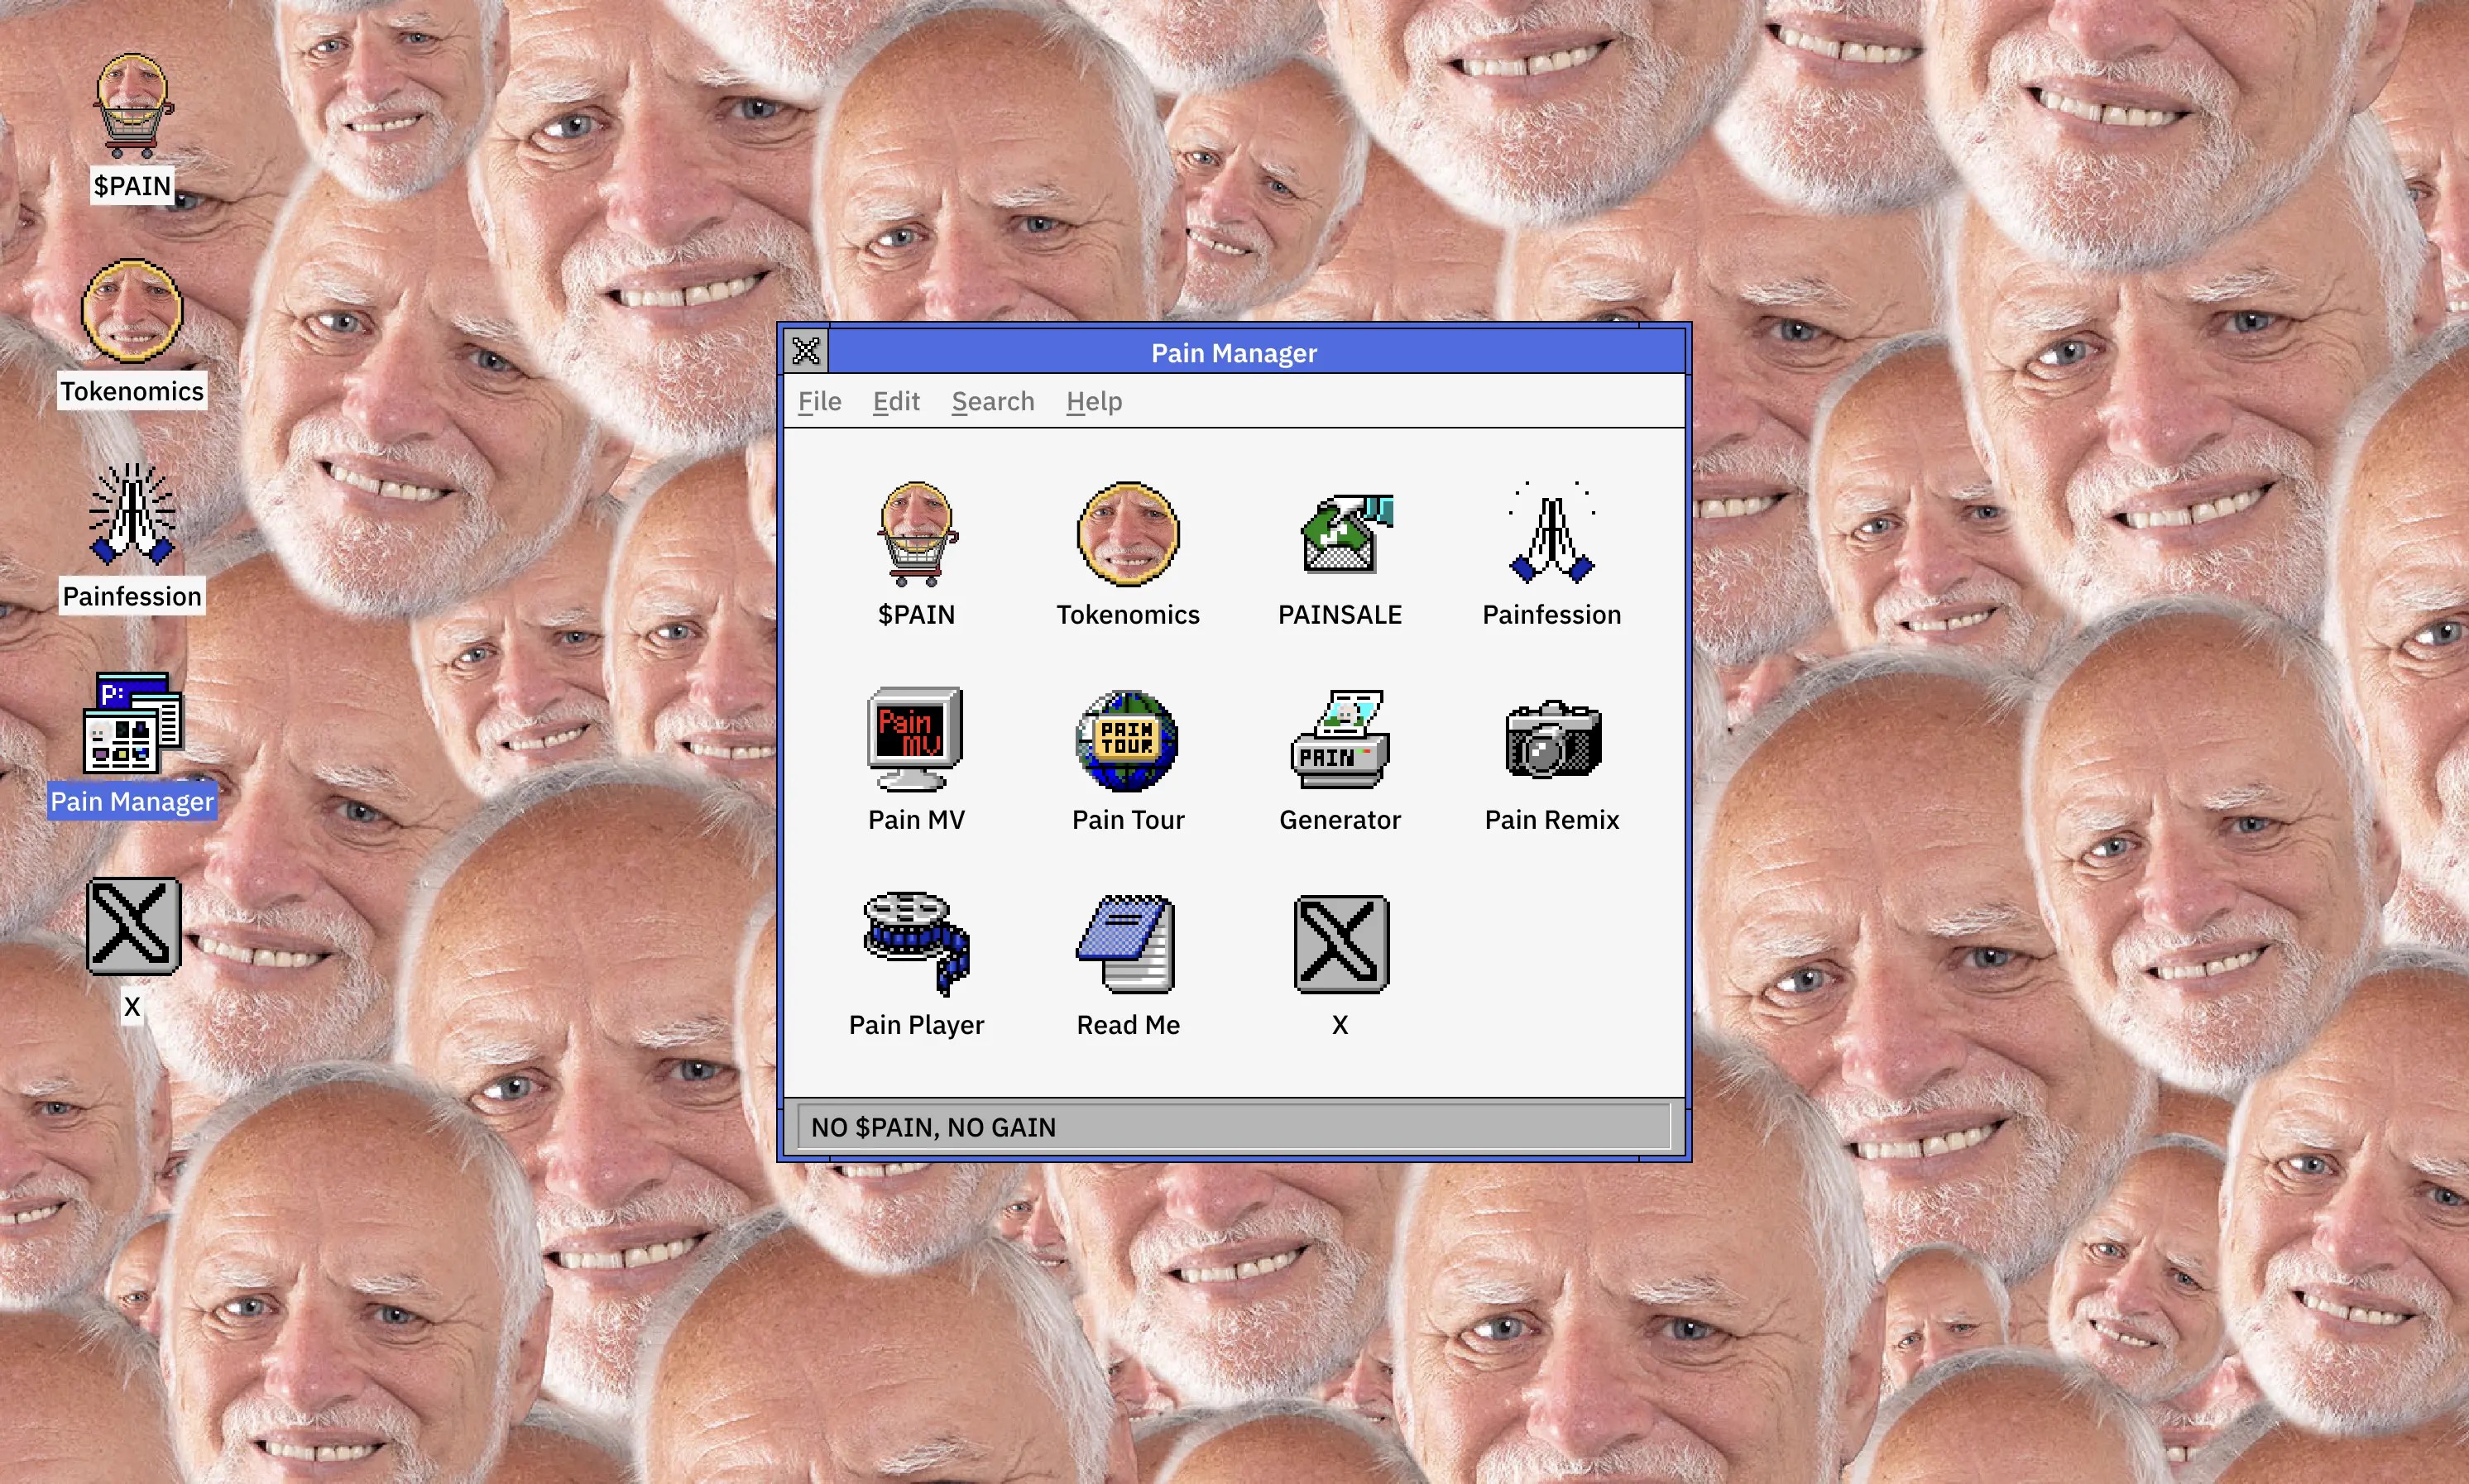Launch the Pain Player film reel icon

pos(916,944)
